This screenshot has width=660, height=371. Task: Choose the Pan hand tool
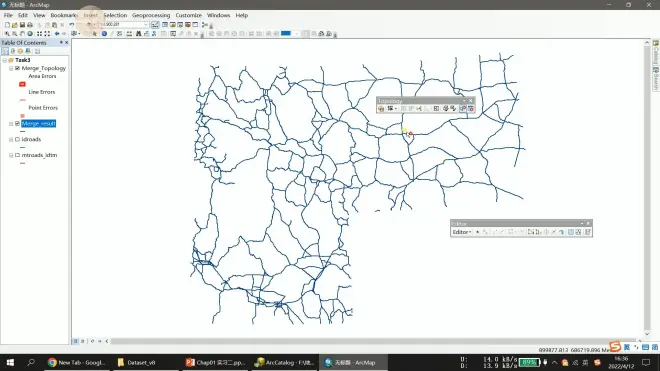click(x=22, y=34)
